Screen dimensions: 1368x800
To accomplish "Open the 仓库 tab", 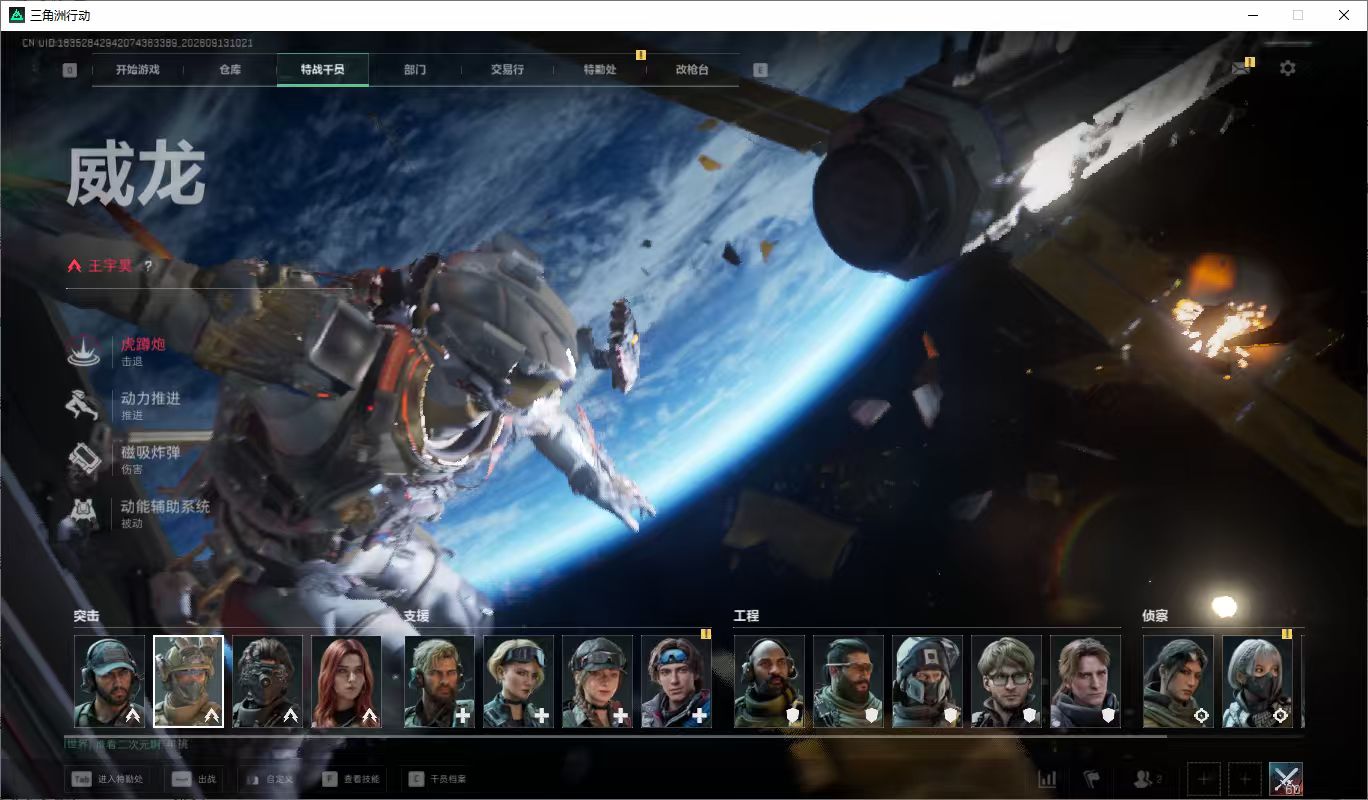I will pyautogui.click(x=230, y=70).
